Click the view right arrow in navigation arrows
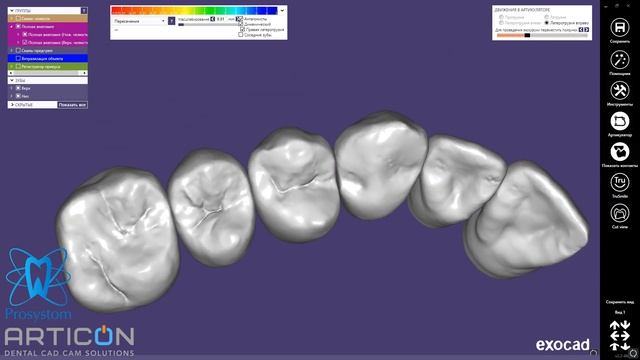 [625, 336]
